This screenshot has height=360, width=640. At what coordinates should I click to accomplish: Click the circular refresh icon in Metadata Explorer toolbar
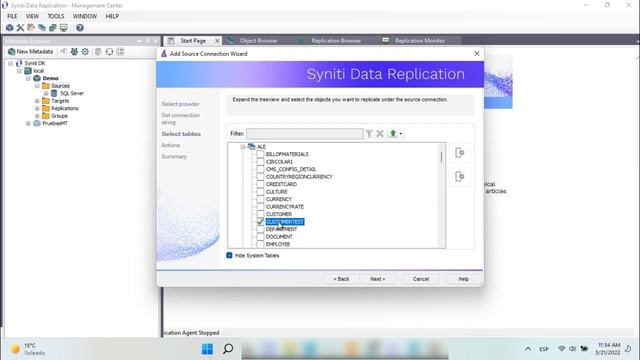[x=109, y=51]
